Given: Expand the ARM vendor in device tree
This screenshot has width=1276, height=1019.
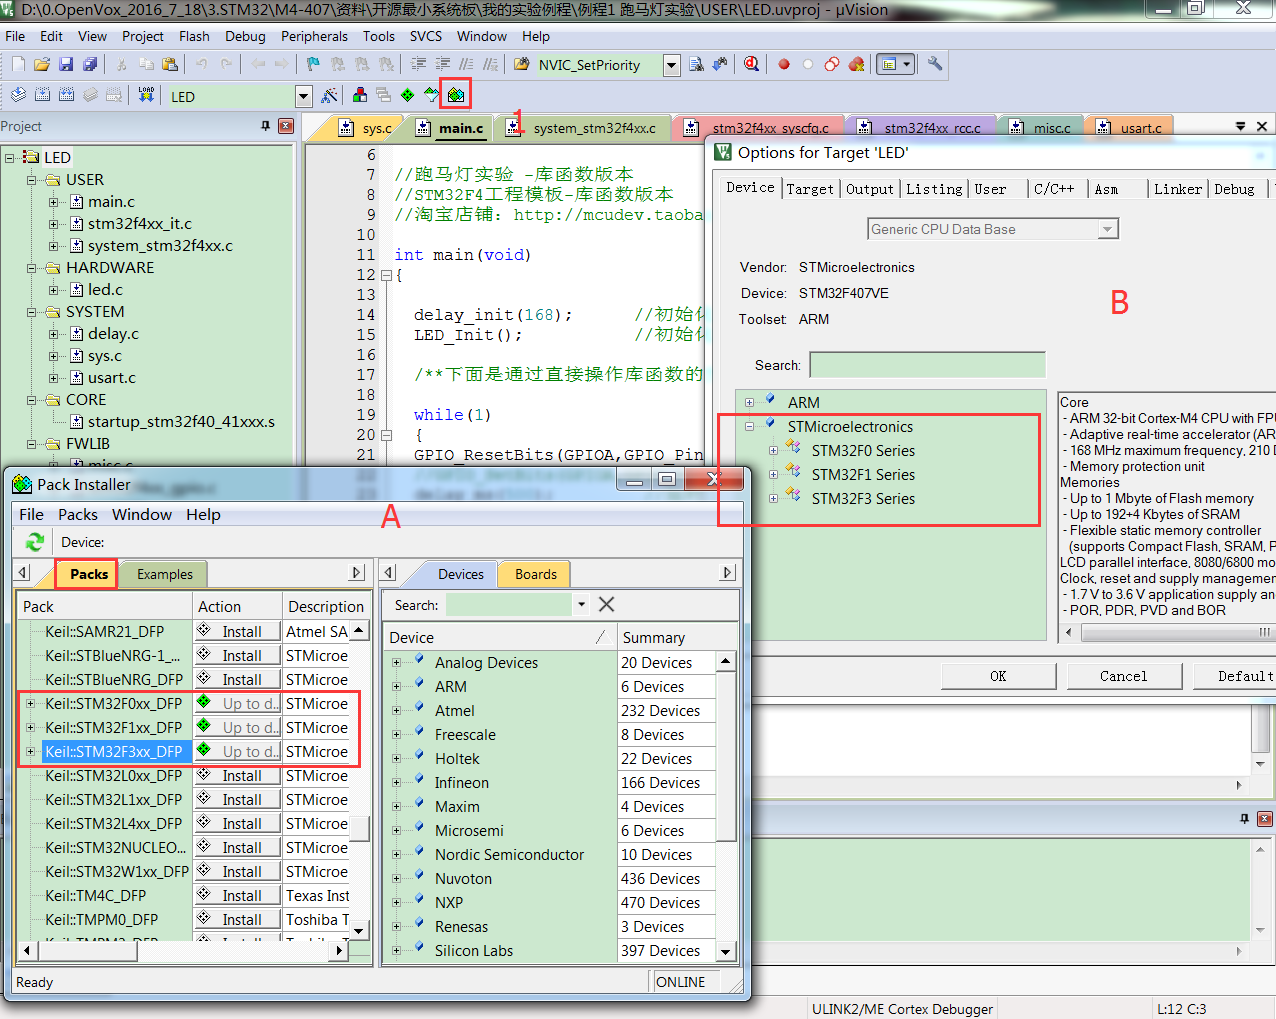Looking at the screenshot, I should 749,403.
